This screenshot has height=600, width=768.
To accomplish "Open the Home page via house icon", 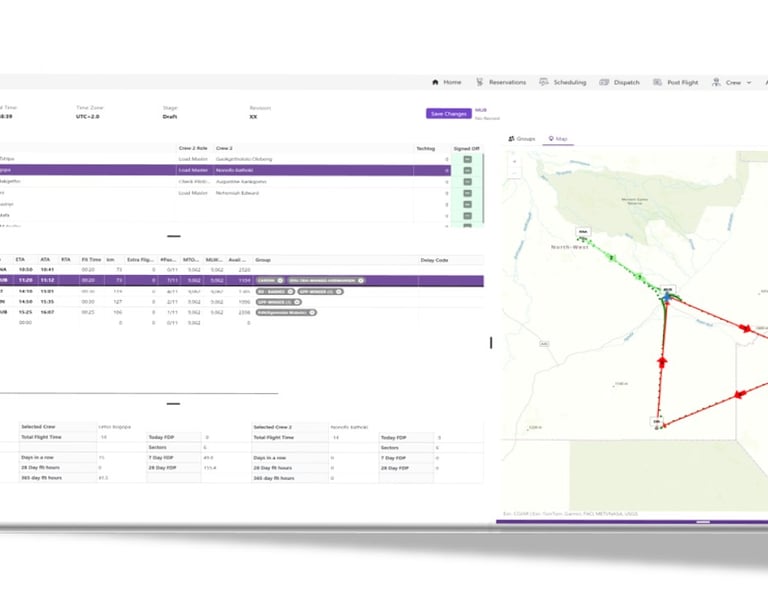I will click(x=435, y=82).
